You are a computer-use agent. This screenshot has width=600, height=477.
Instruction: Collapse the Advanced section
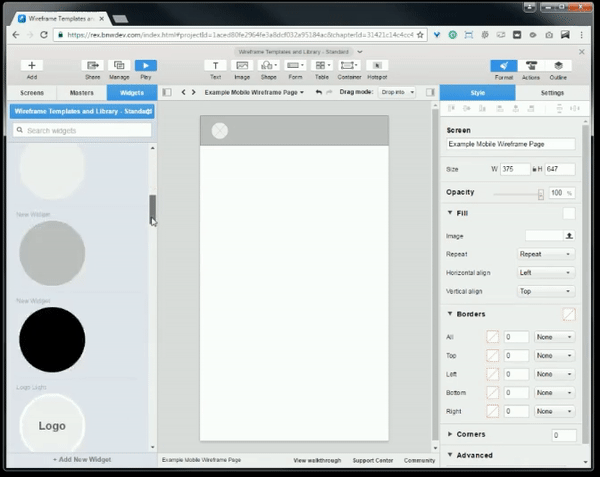(x=450, y=455)
